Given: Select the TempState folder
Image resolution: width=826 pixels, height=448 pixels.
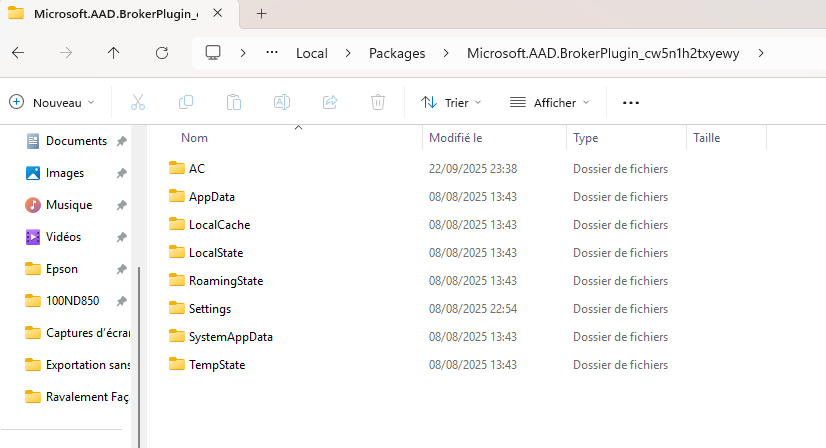Looking at the screenshot, I should (217, 364).
